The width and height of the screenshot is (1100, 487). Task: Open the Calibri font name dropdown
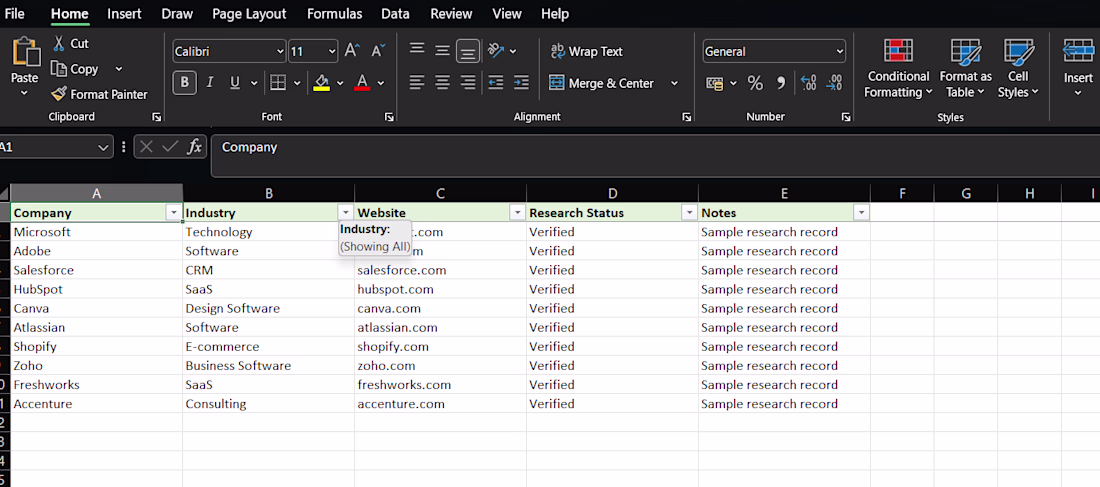pyautogui.click(x=280, y=51)
